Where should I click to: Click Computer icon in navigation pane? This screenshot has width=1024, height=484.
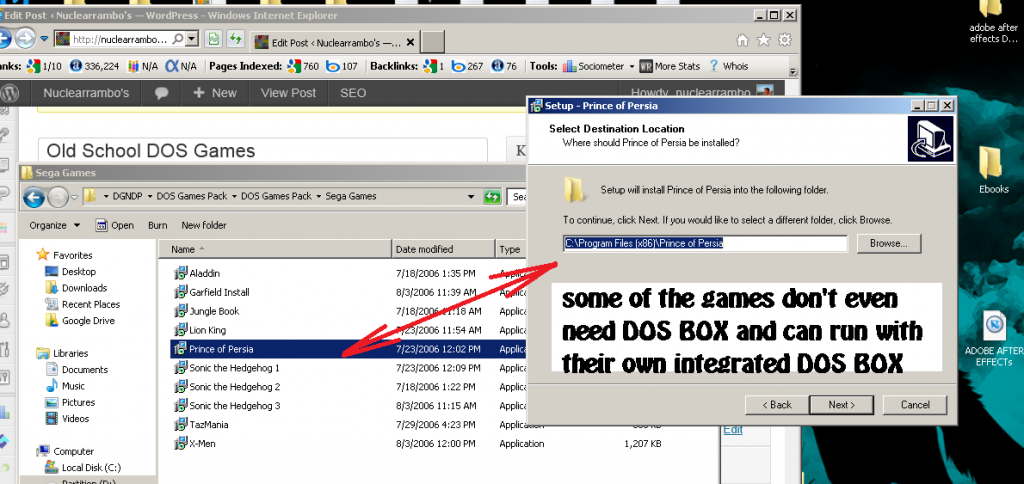tap(43, 451)
